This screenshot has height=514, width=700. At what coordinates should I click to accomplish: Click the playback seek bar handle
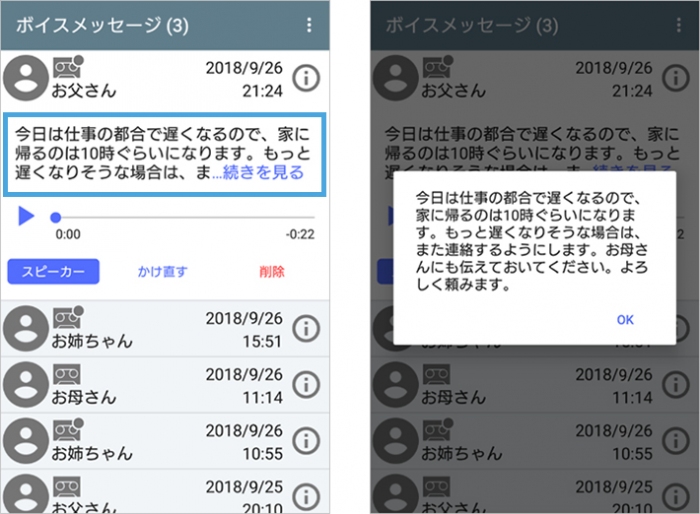click(x=56, y=217)
